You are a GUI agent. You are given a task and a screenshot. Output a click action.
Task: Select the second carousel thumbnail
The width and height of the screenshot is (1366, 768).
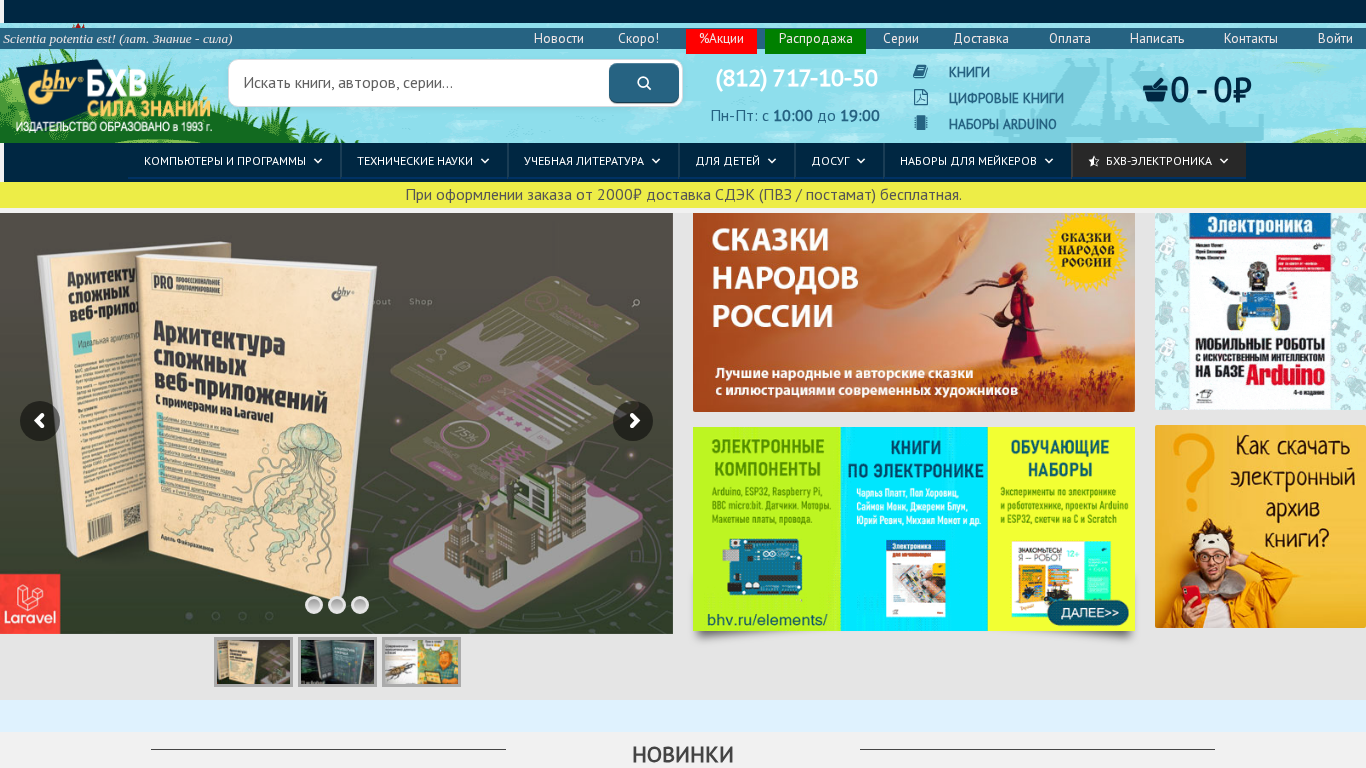[337, 662]
